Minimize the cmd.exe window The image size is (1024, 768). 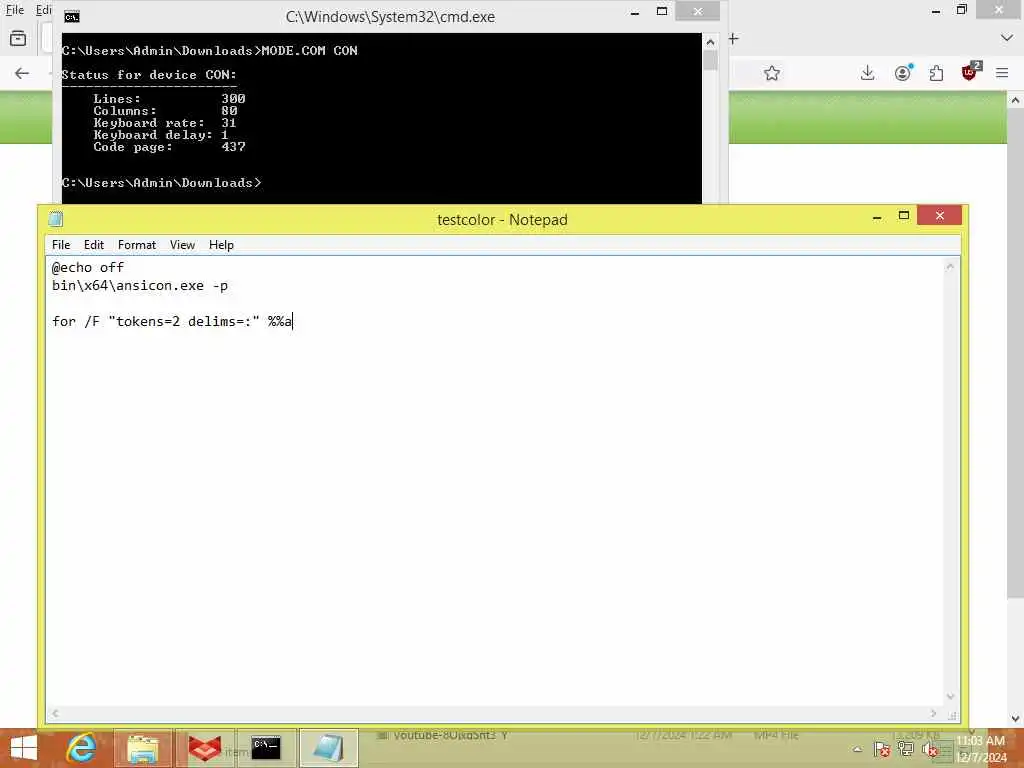(635, 12)
